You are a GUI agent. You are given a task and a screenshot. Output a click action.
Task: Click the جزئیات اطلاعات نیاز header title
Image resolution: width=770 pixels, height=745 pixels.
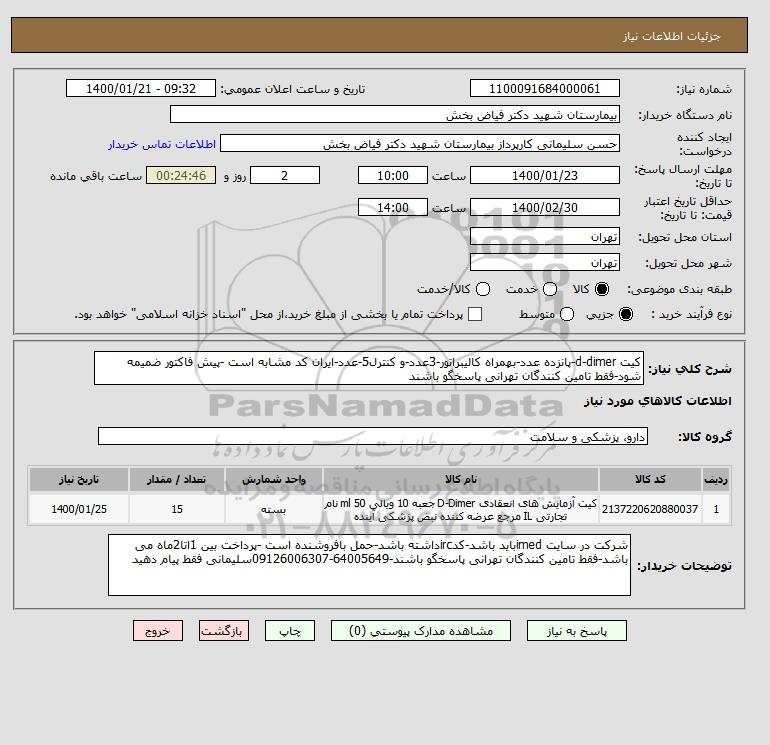[x=671, y=36]
